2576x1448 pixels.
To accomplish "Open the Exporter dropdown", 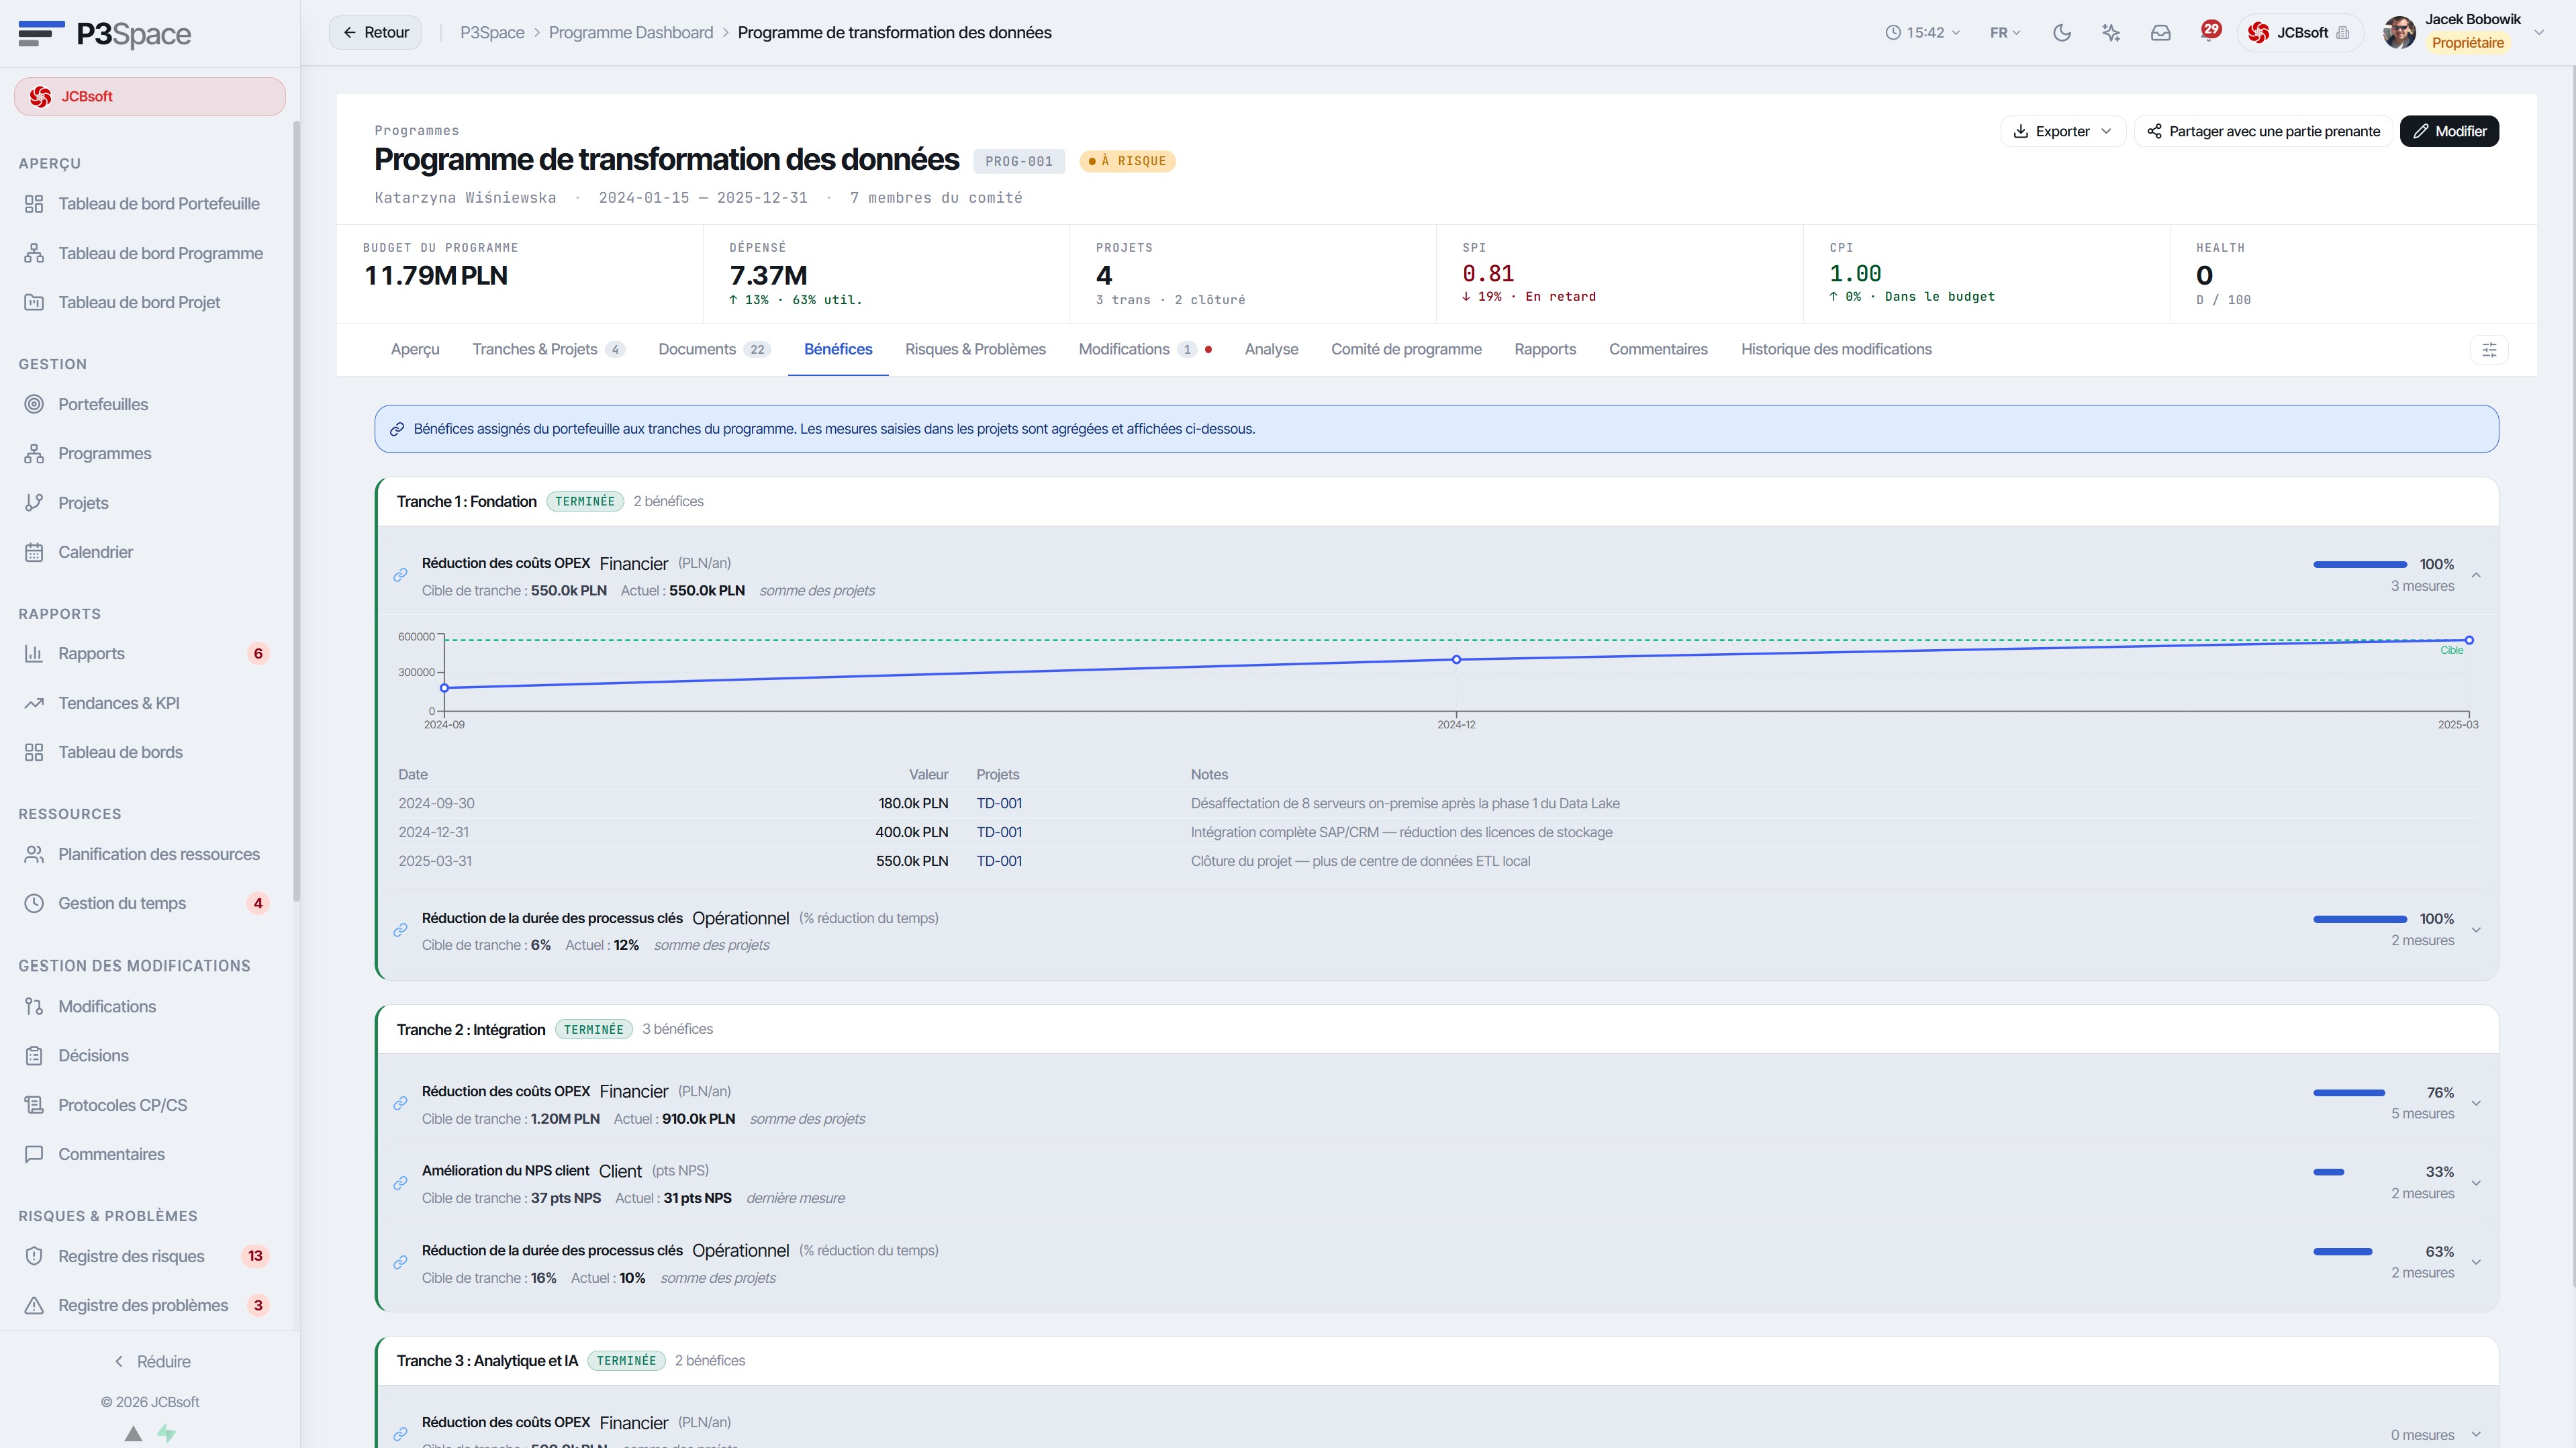I will [x=2062, y=131].
